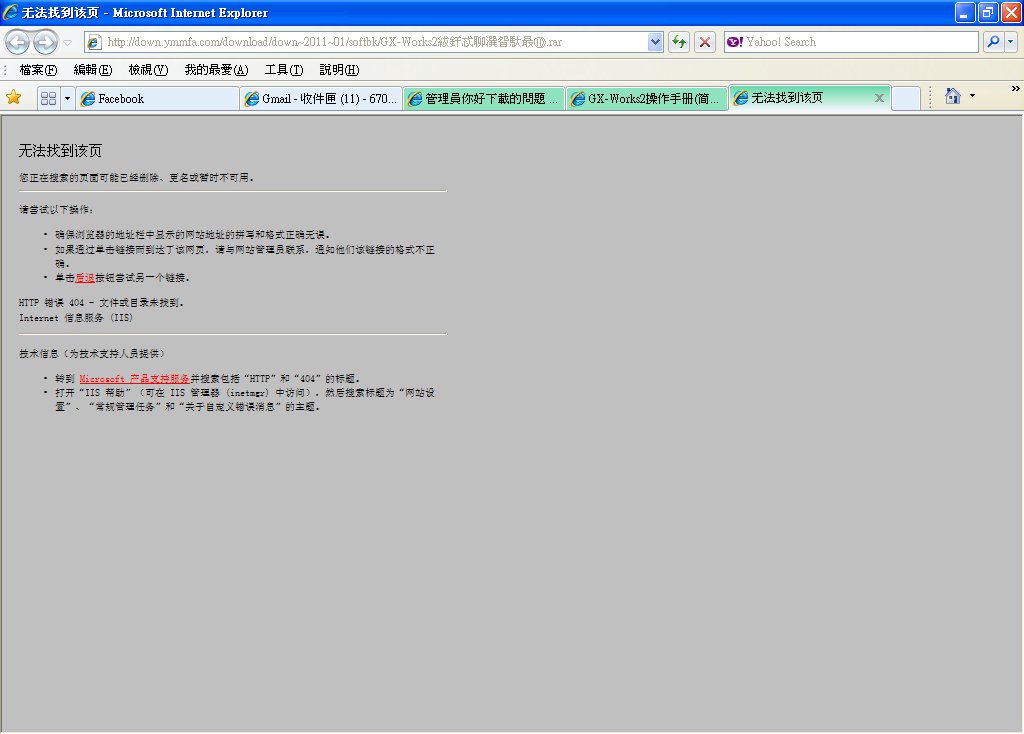Open the 我的最愛(A) menu
Viewport: 1024px width, 734px height.
(x=216, y=70)
